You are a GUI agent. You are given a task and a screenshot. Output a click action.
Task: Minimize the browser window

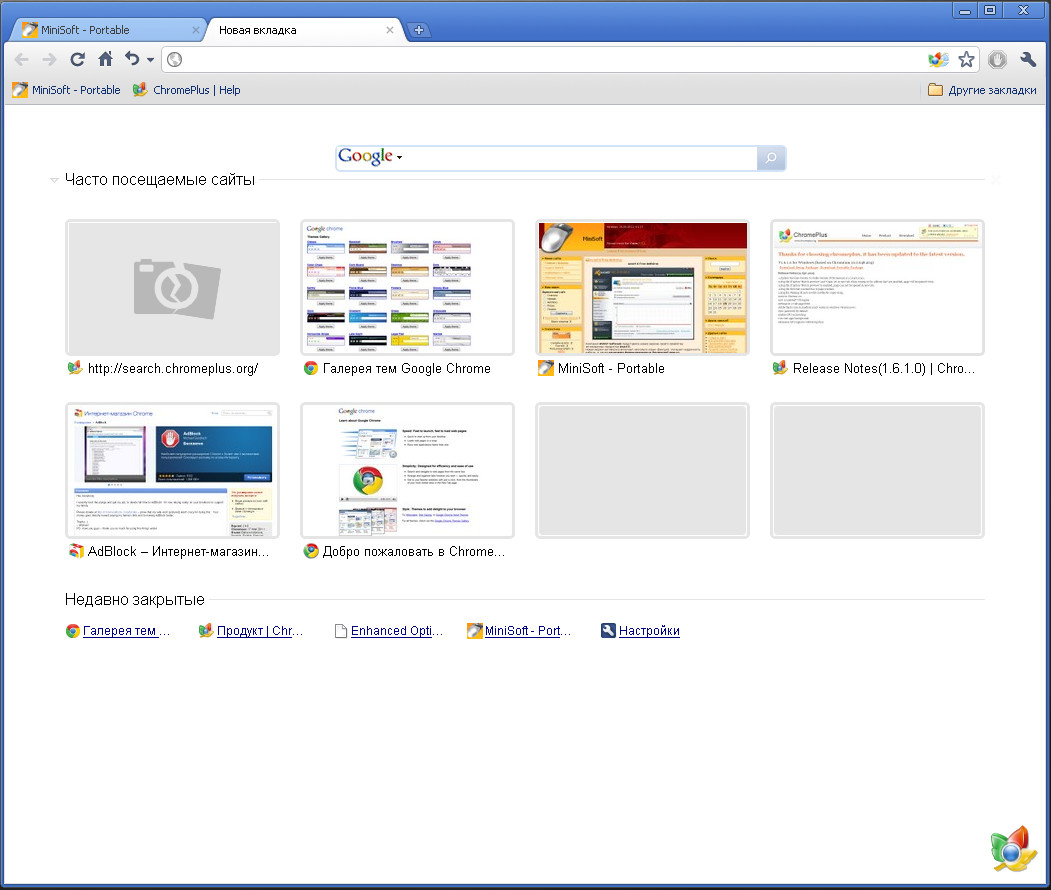pyautogui.click(x=965, y=11)
